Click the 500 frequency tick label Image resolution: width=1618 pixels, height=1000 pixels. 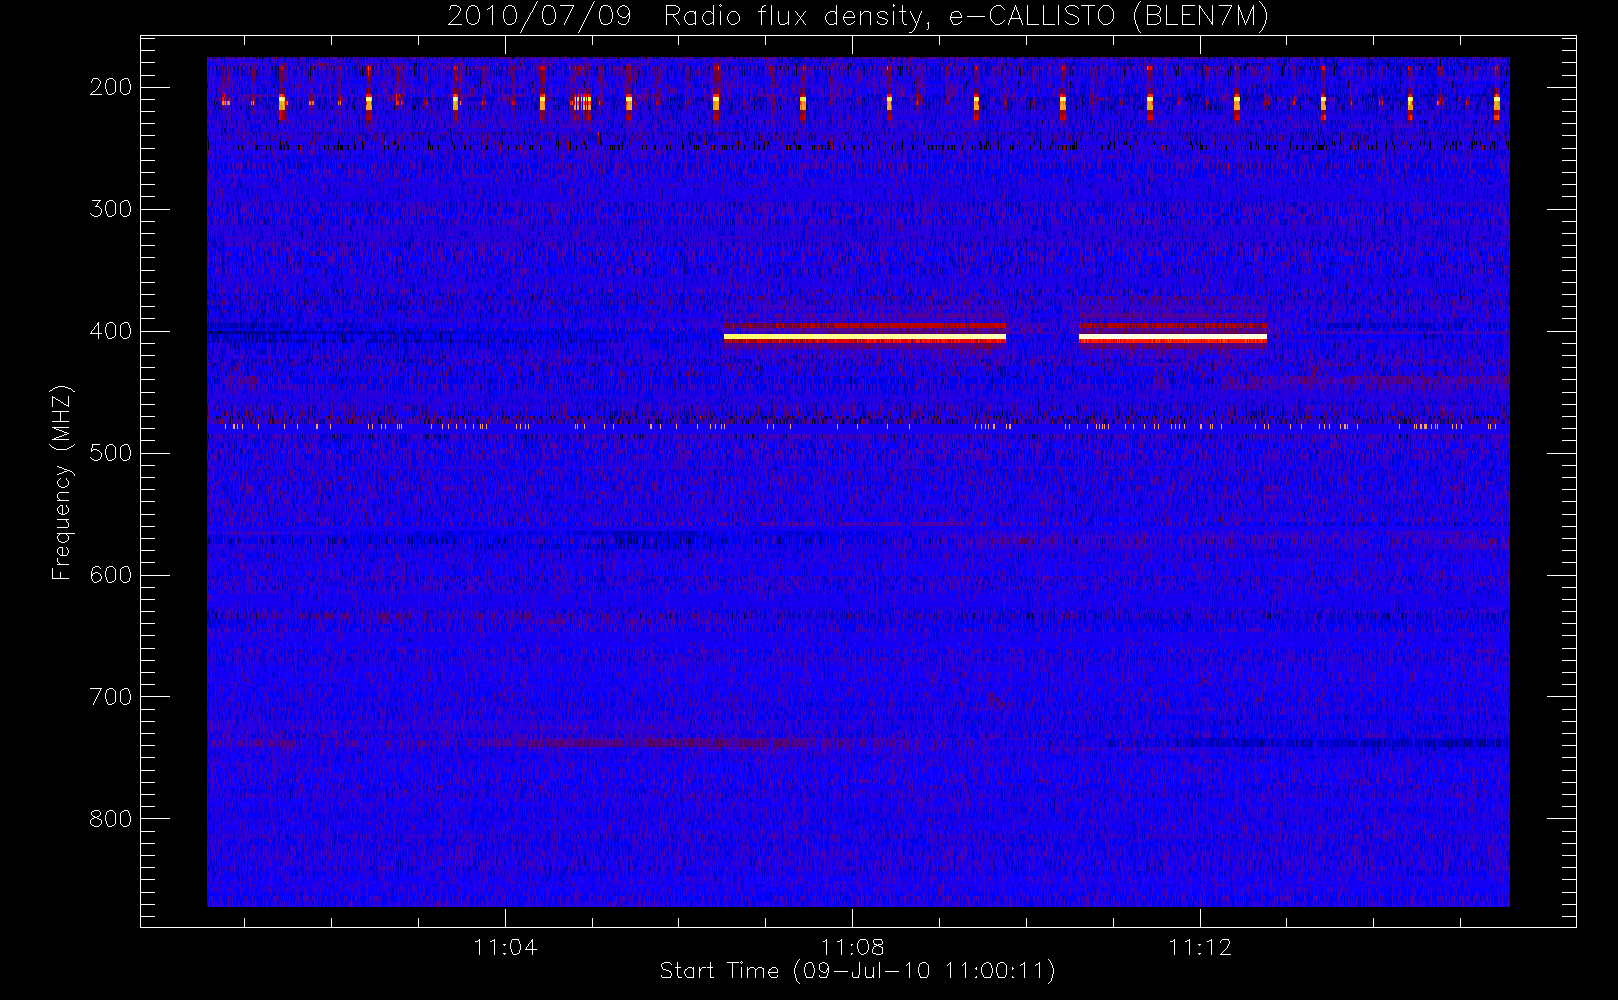click(111, 453)
